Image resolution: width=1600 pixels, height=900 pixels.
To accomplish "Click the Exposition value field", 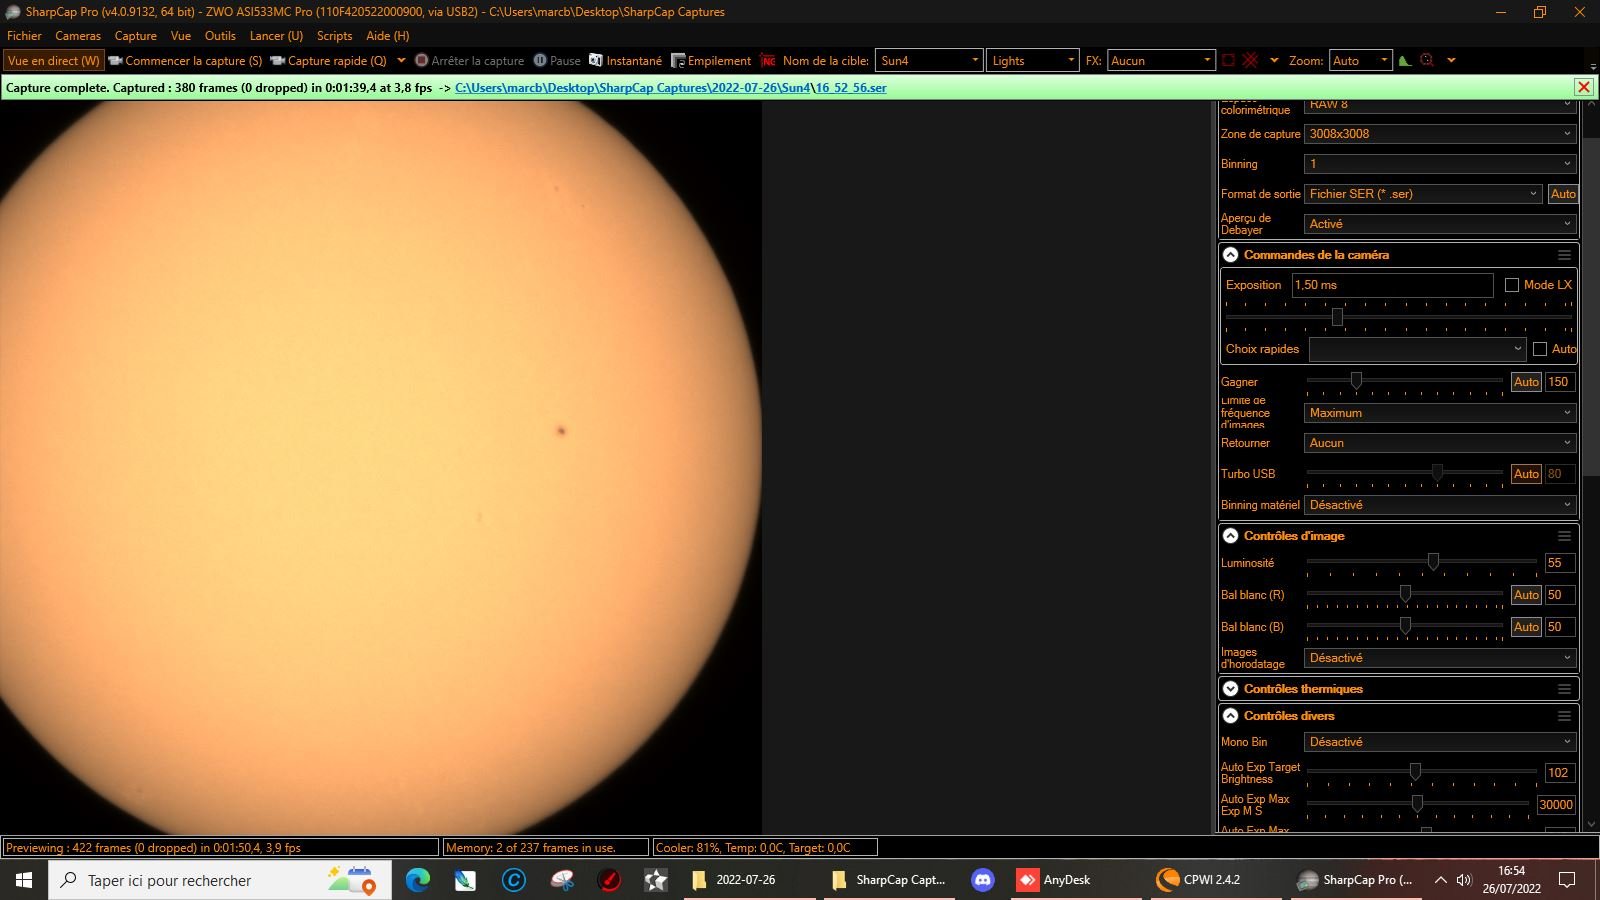I will coord(1392,285).
